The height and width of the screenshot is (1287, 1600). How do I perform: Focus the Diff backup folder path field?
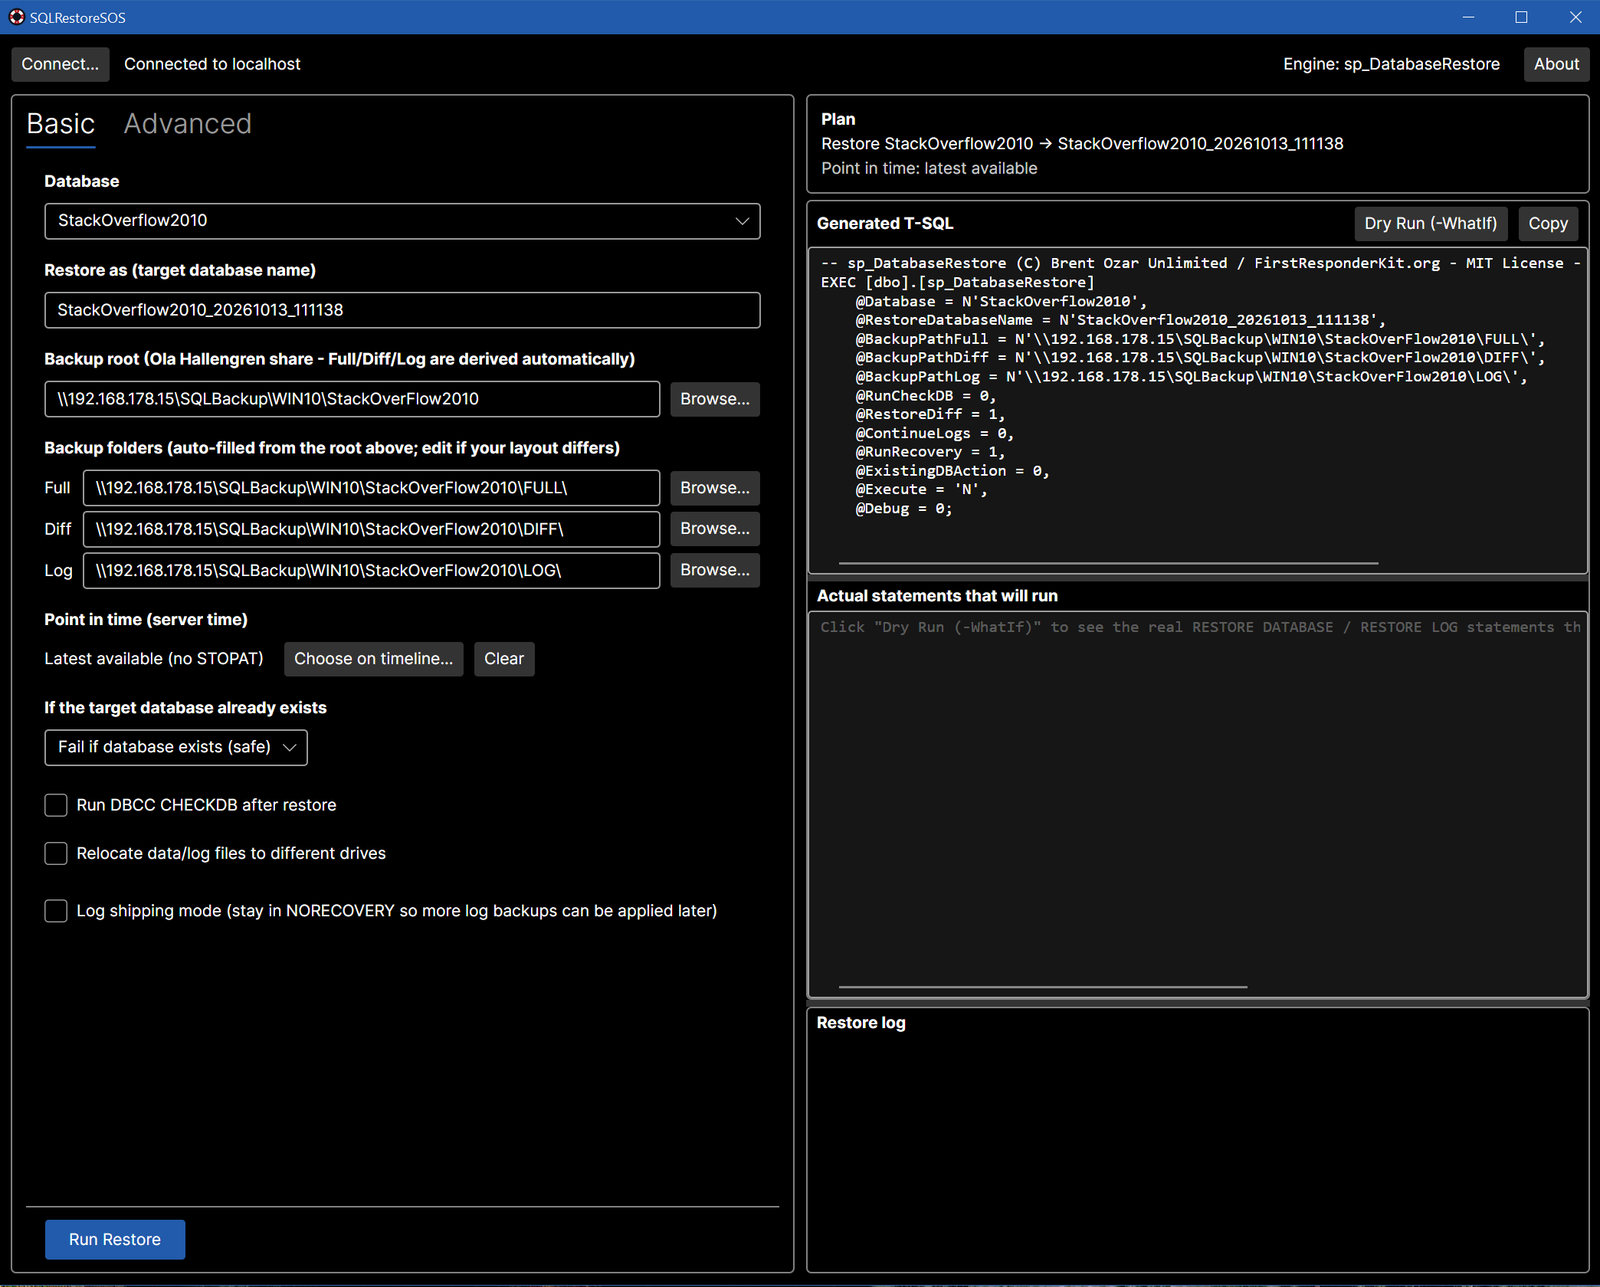(x=371, y=529)
